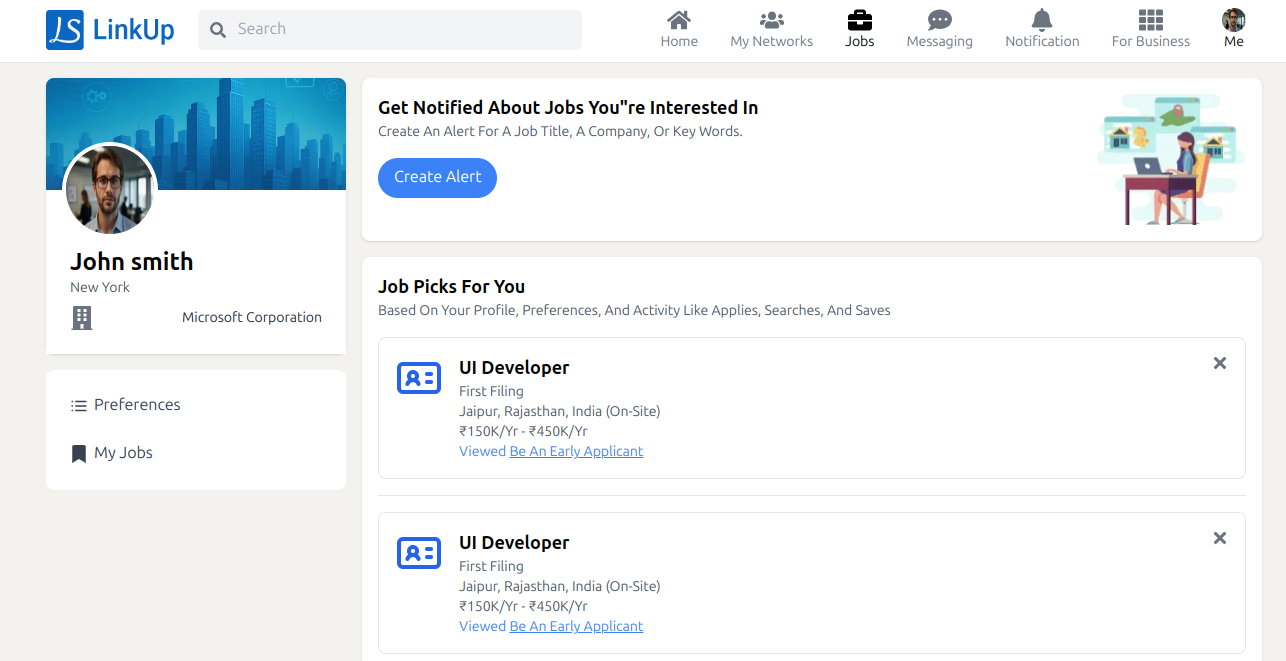Open Preferences in the sidebar
This screenshot has width=1286, height=661.
pyautogui.click(x=137, y=405)
